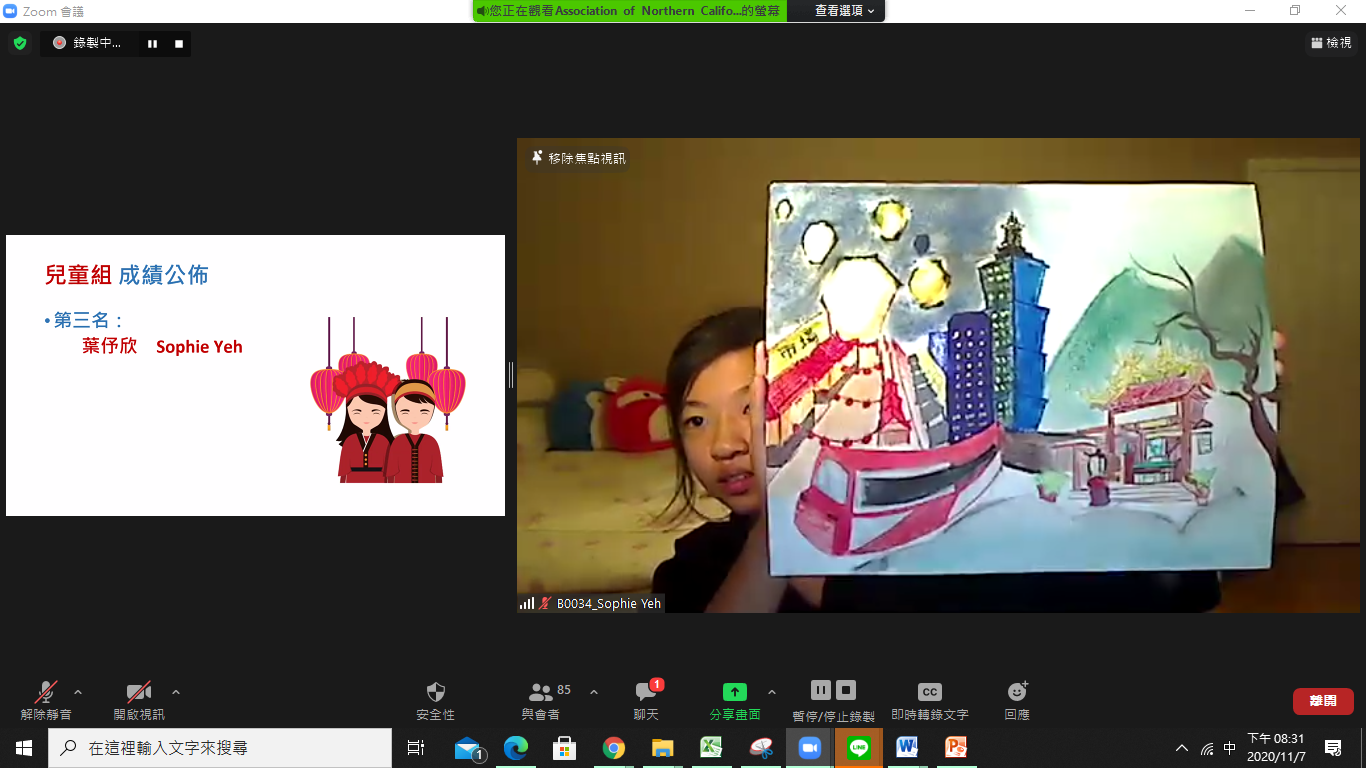
Task: Click the Windows search box on taskbar
Action: pos(220,748)
